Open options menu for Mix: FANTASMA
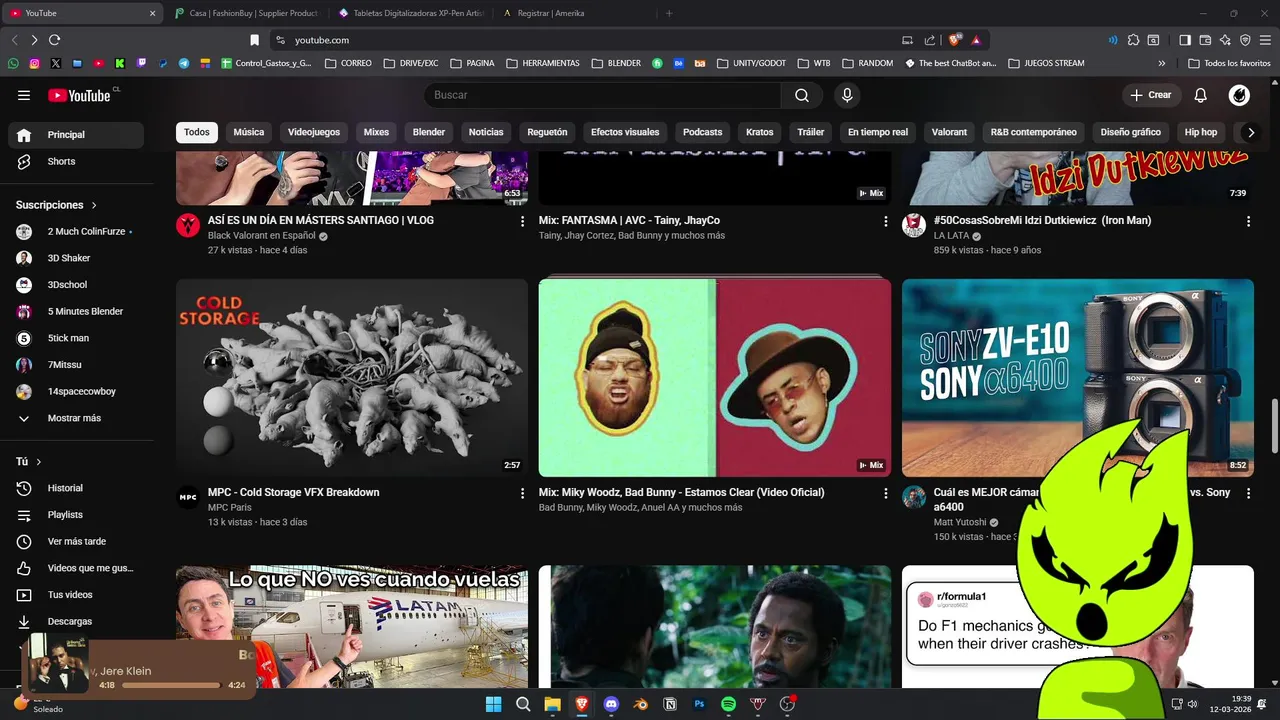Image resolution: width=1280 pixels, height=720 pixels. point(885,221)
